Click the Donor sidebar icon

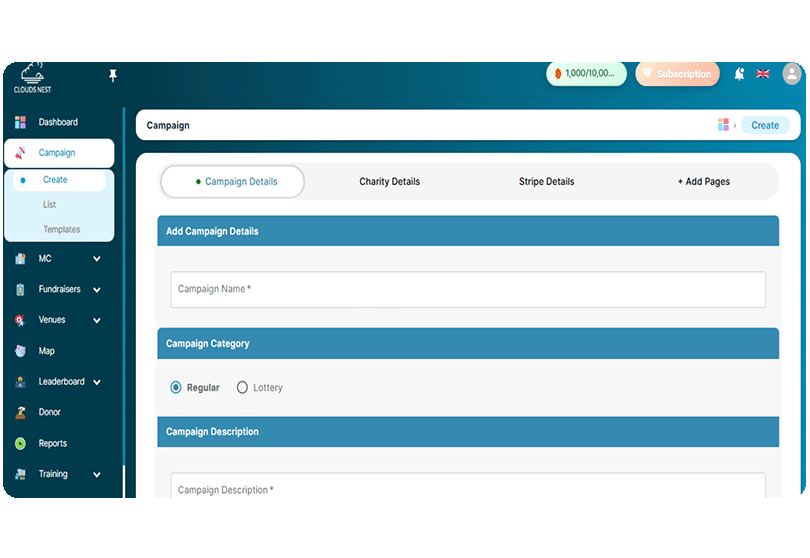pos(20,412)
